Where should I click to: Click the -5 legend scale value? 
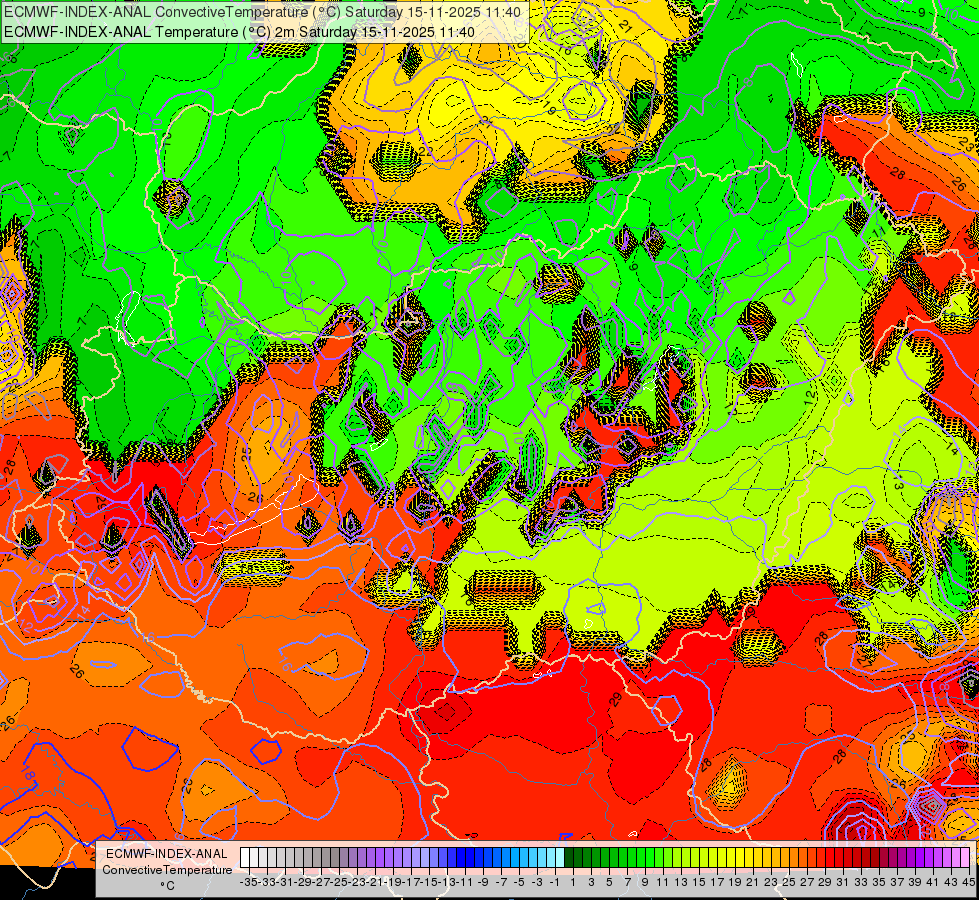click(519, 883)
